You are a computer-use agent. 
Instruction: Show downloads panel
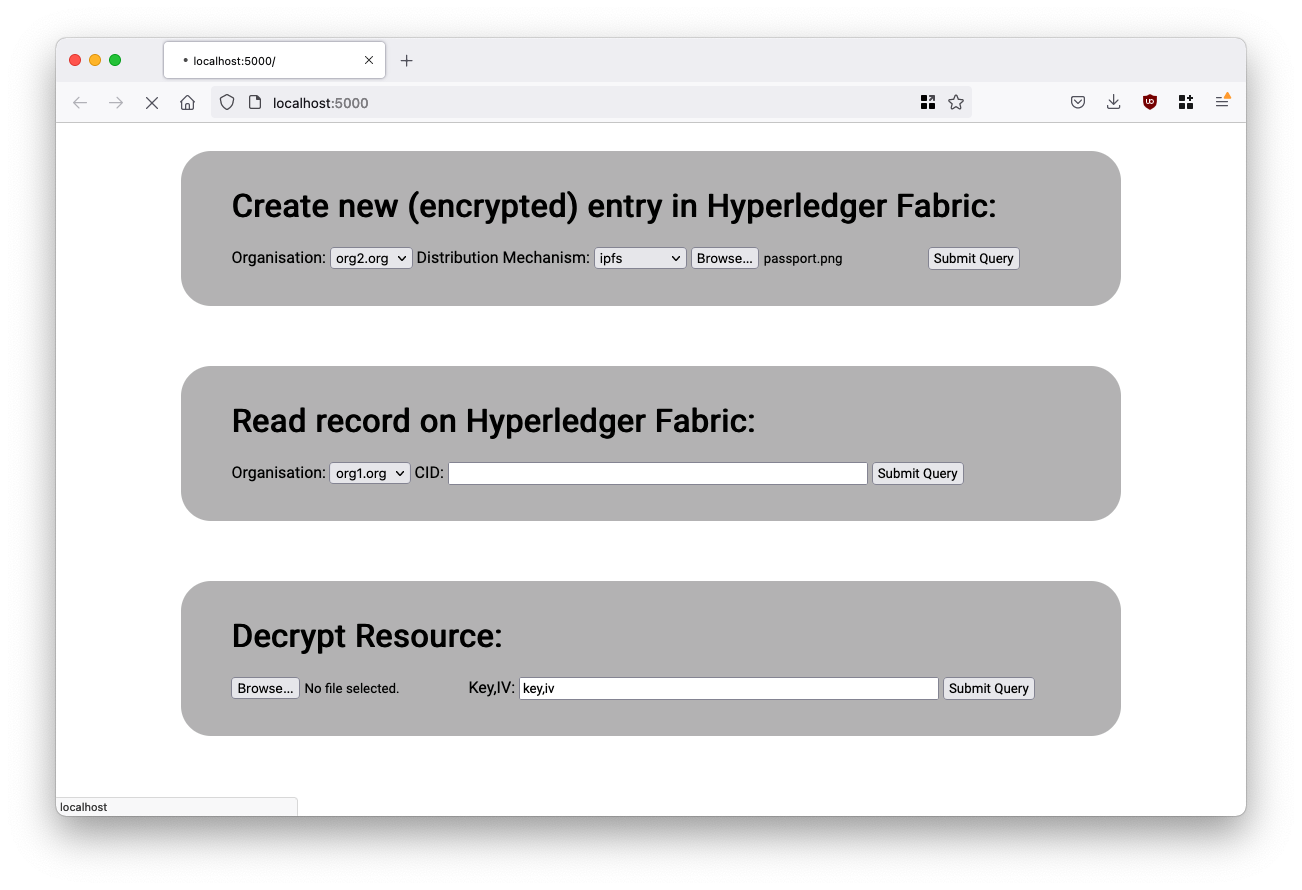1113,102
